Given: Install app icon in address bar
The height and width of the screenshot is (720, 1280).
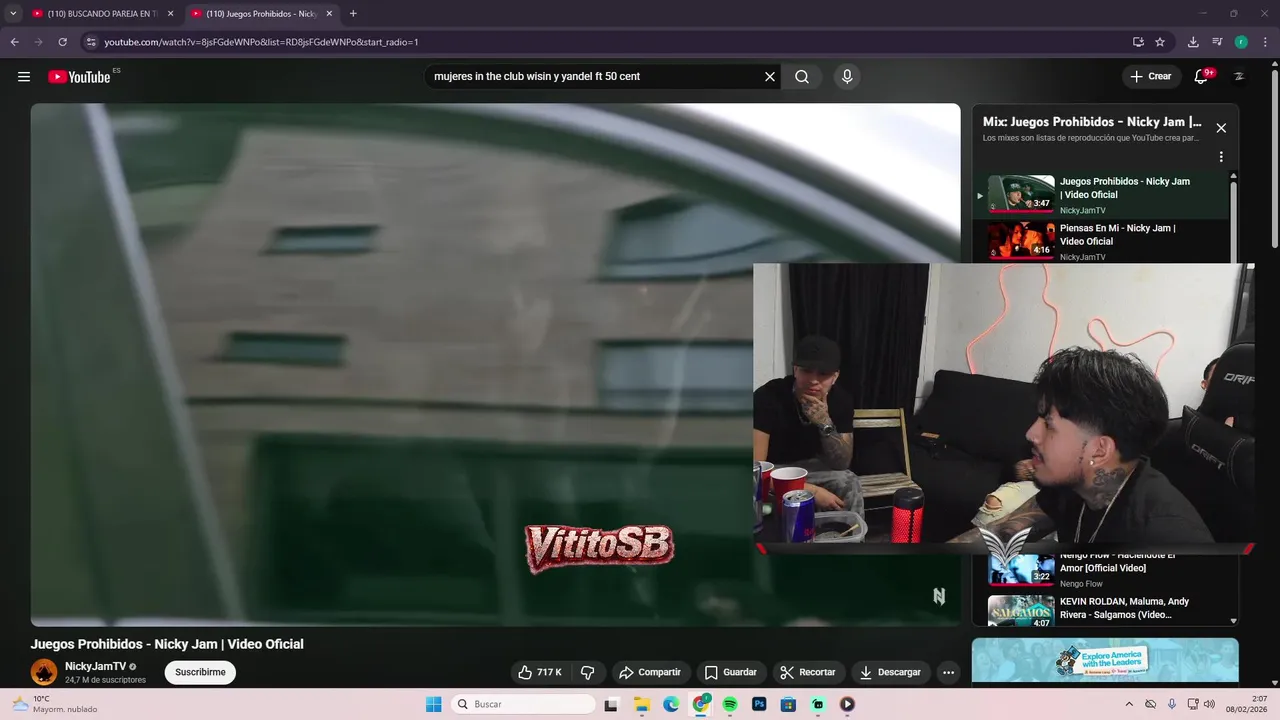Looking at the screenshot, I should pyautogui.click(x=1138, y=42).
